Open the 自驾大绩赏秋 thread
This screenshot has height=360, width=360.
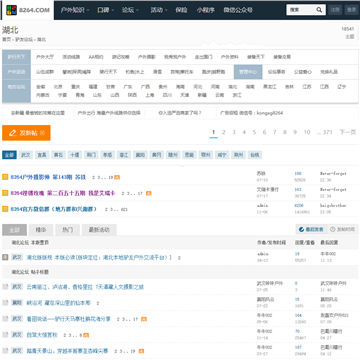coord(42,335)
